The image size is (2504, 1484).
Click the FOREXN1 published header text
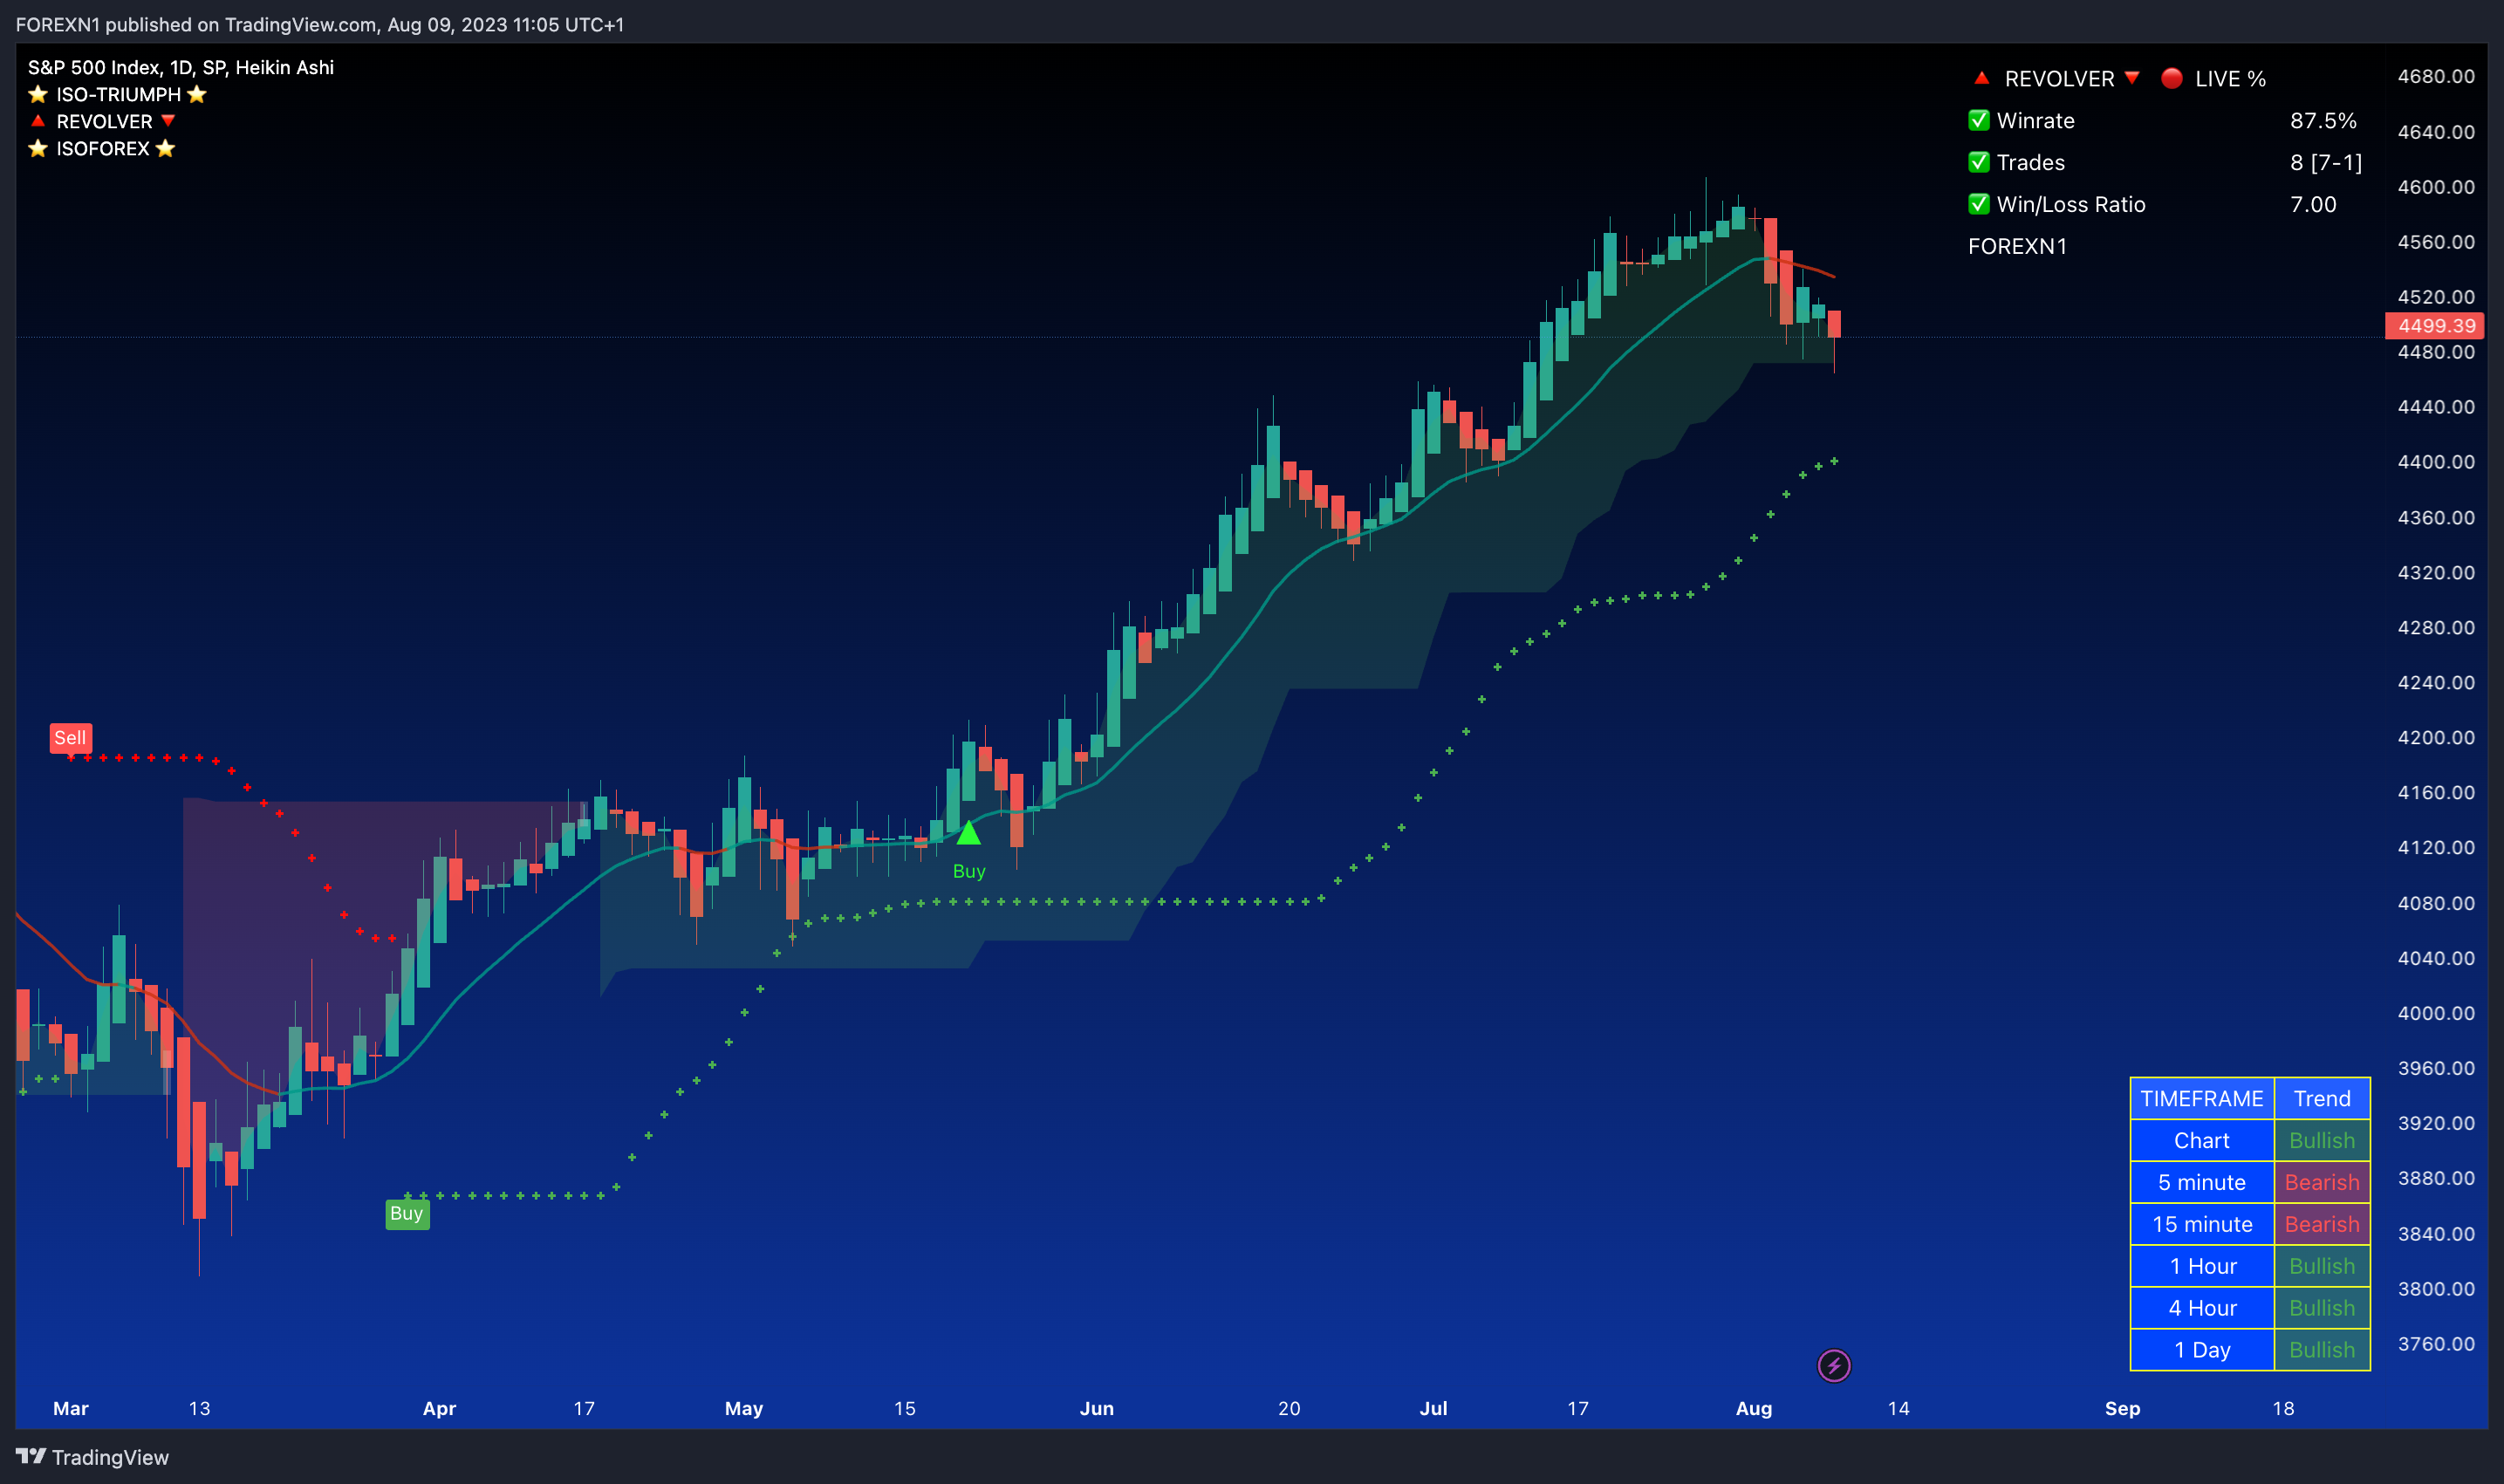320,24
